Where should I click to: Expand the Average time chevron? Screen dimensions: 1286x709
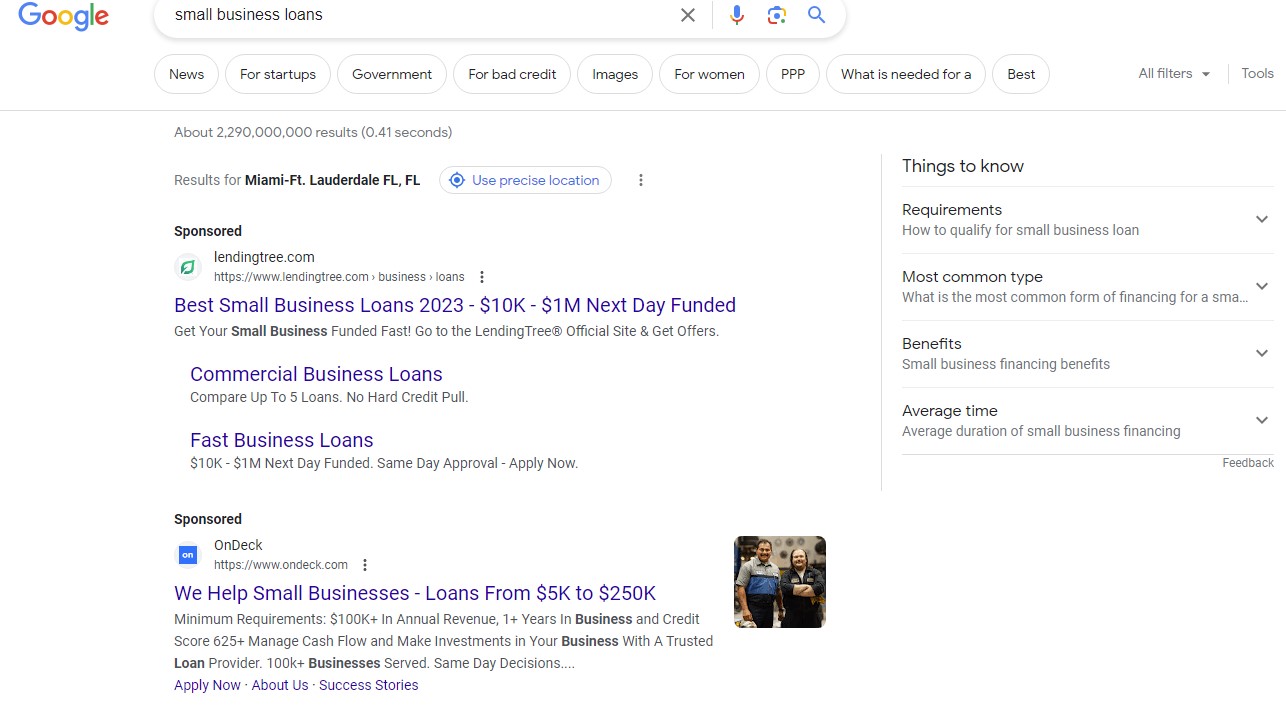point(1262,420)
